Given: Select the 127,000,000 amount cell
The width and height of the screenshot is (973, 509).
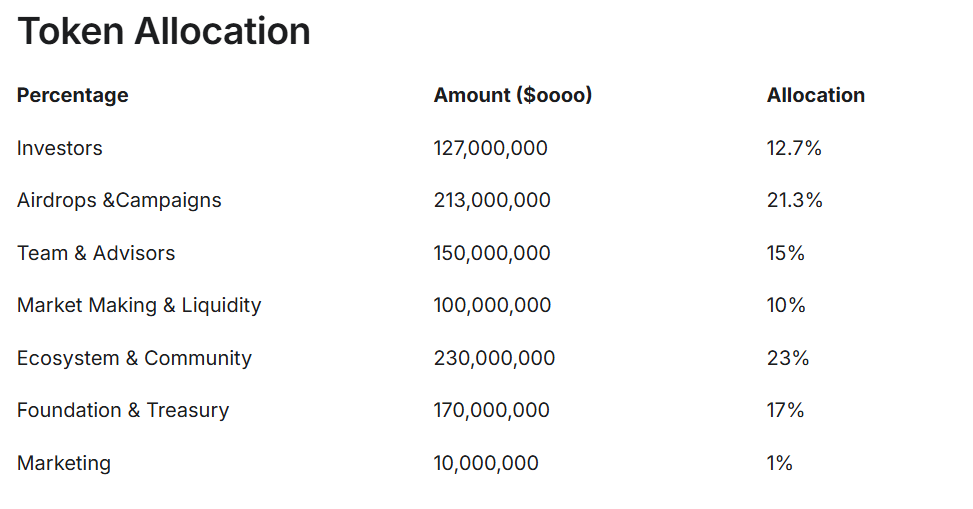Looking at the screenshot, I should click(x=491, y=148).
